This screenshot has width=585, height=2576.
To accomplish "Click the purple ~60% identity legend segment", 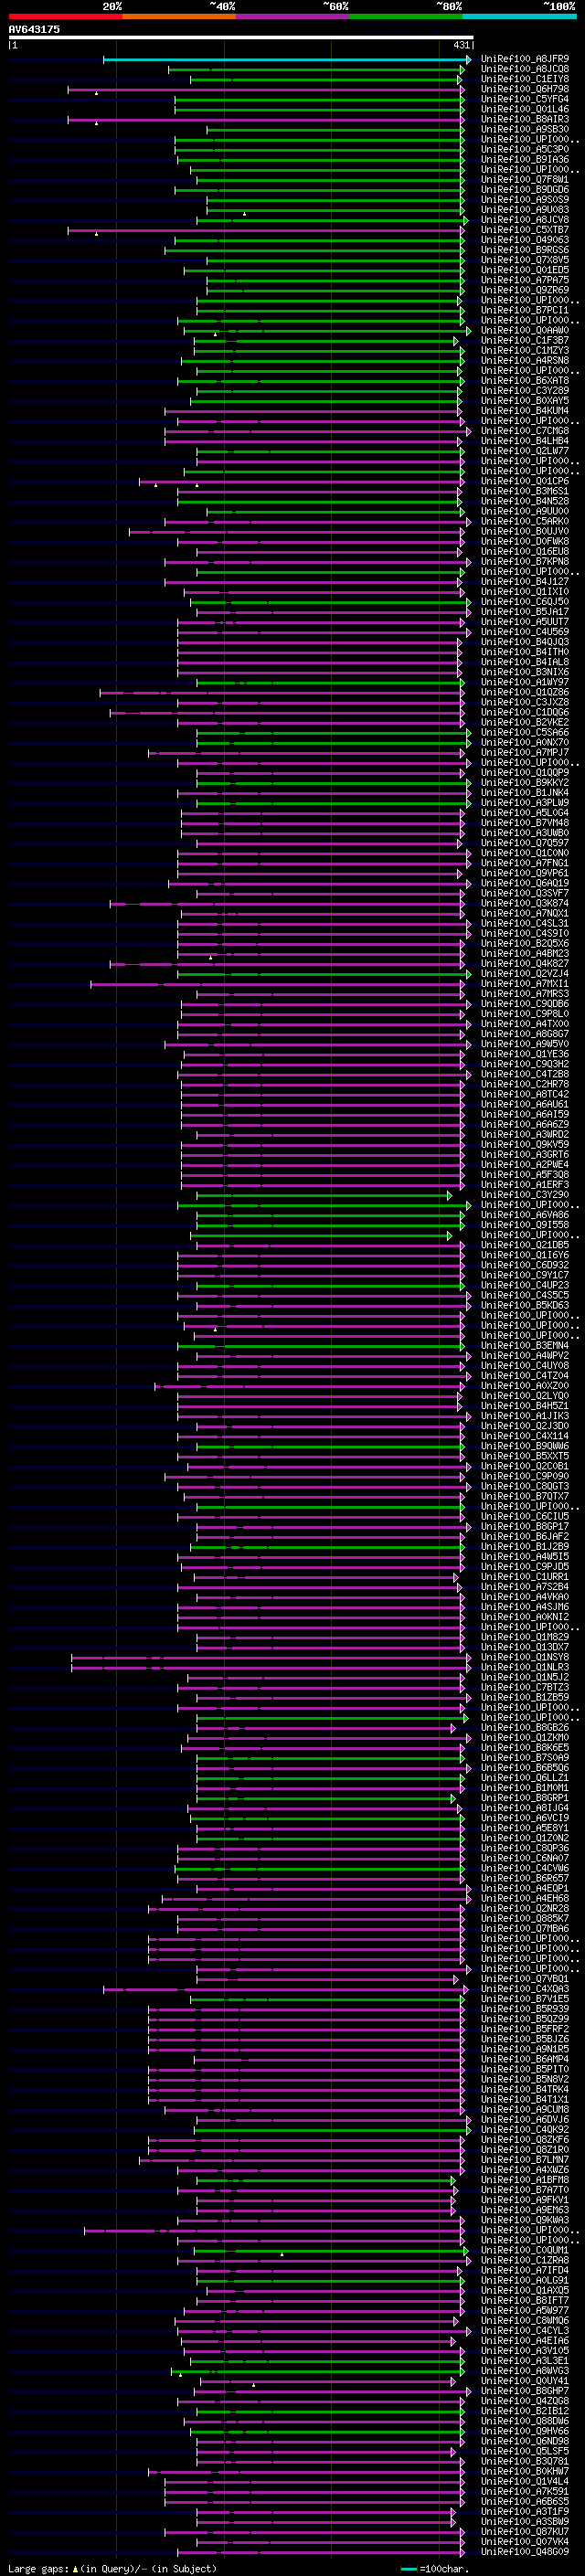I will click(293, 16).
